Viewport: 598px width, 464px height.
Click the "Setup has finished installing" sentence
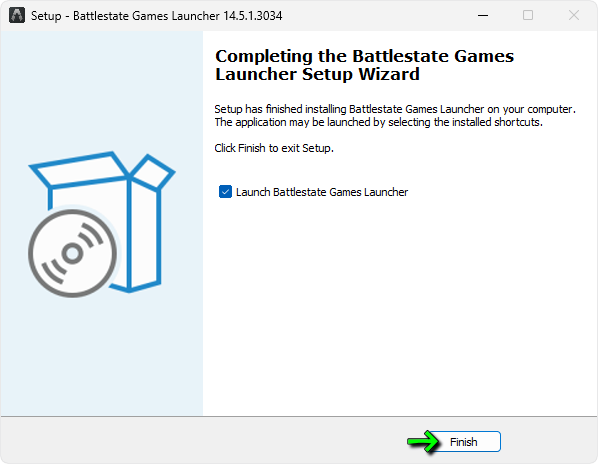click(395, 109)
